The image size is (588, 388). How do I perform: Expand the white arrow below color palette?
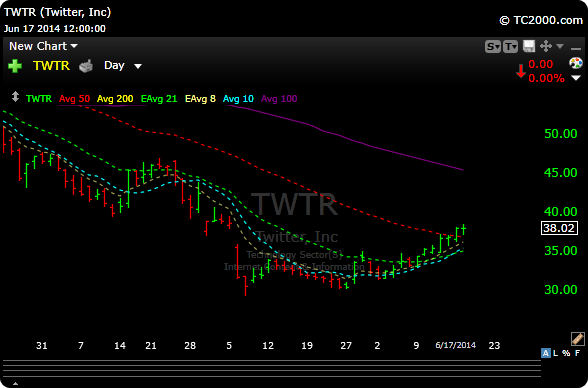point(576,78)
